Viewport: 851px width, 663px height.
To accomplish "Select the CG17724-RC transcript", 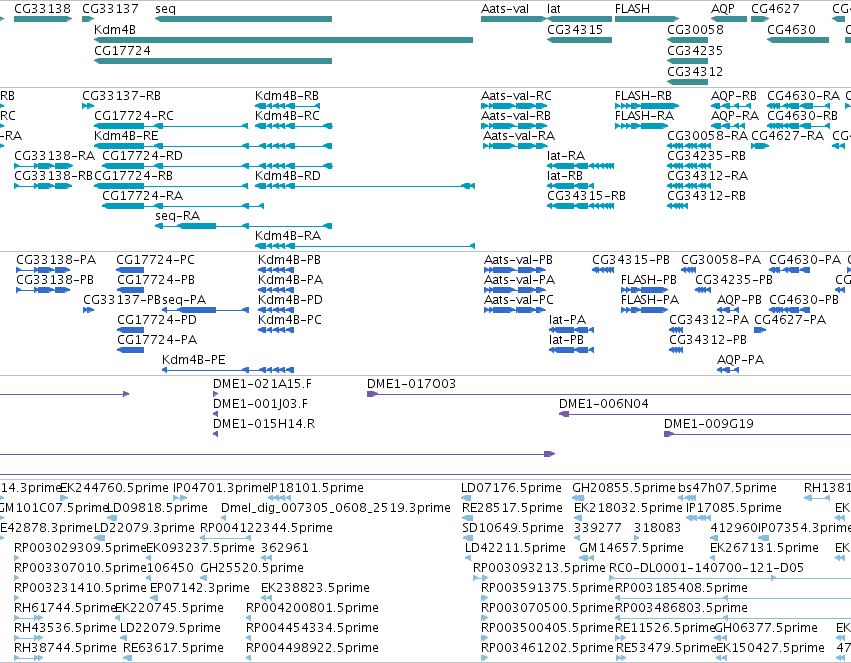I will point(171,126).
